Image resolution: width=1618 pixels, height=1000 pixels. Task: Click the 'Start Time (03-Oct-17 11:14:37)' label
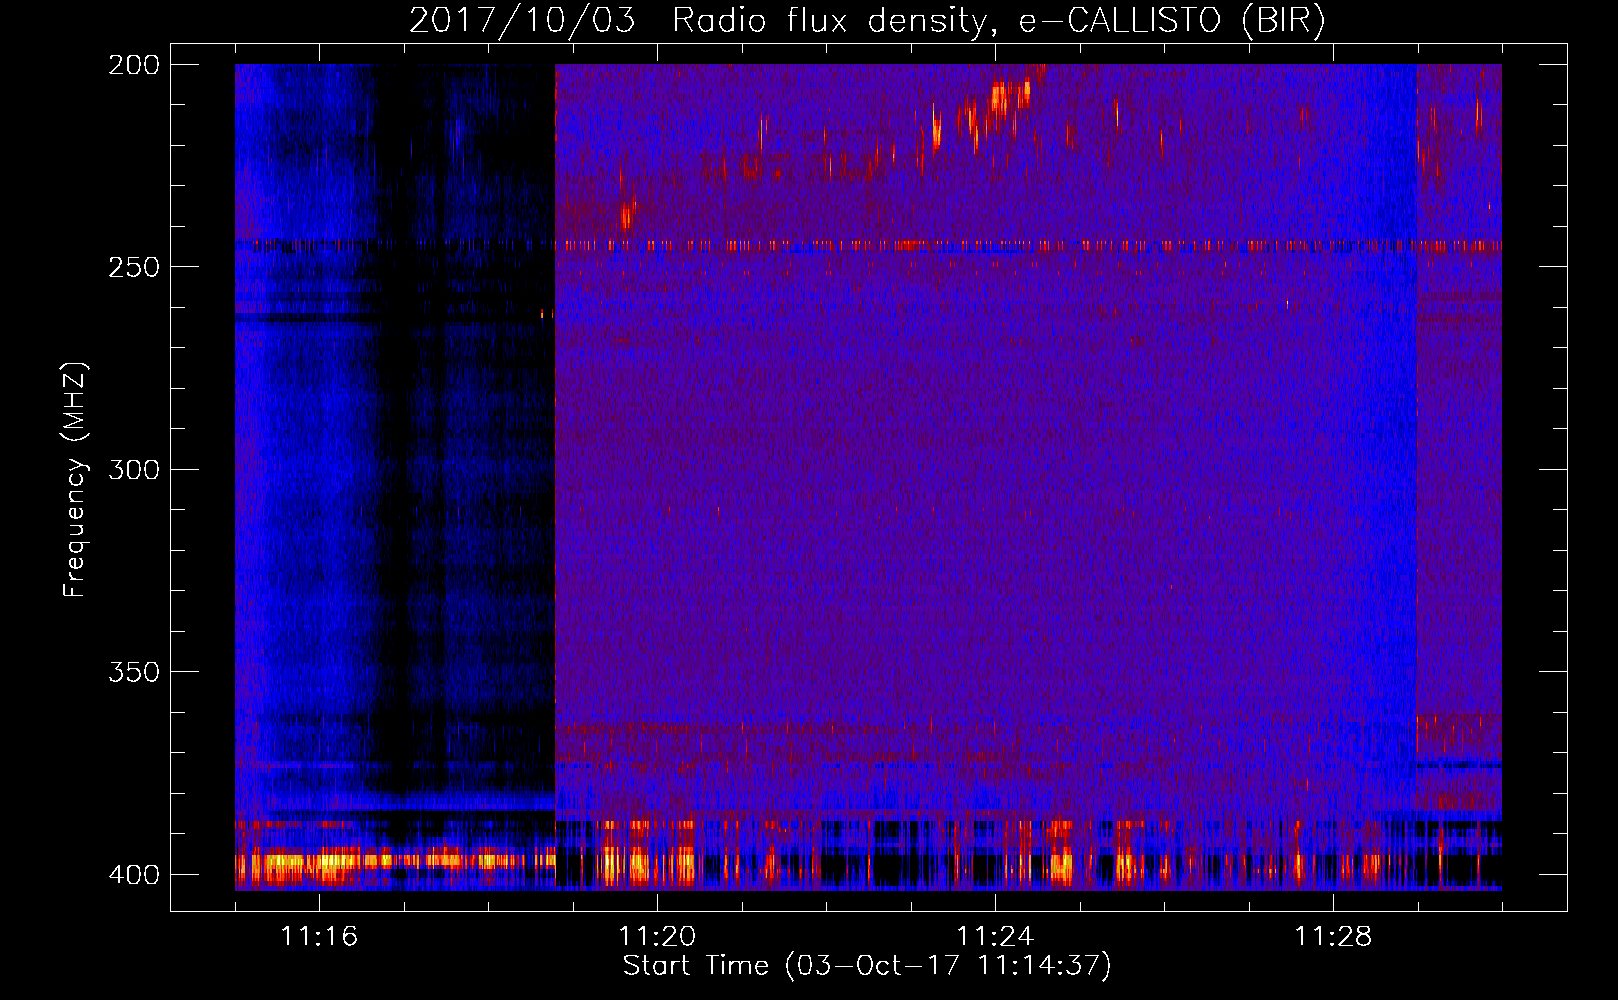pos(867,966)
